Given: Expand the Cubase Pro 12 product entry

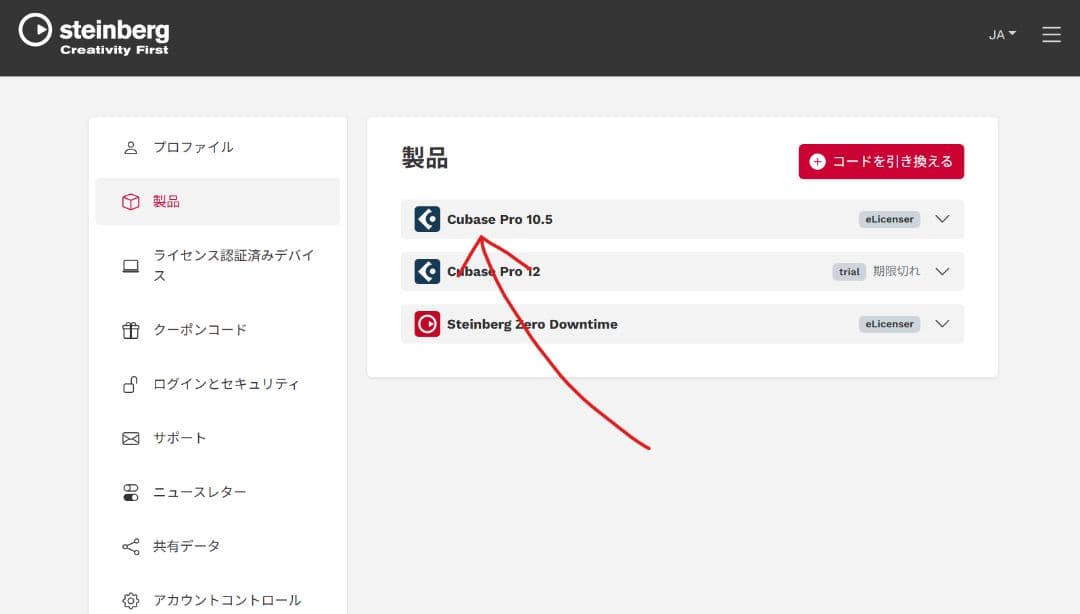Looking at the screenshot, I should (941, 271).
